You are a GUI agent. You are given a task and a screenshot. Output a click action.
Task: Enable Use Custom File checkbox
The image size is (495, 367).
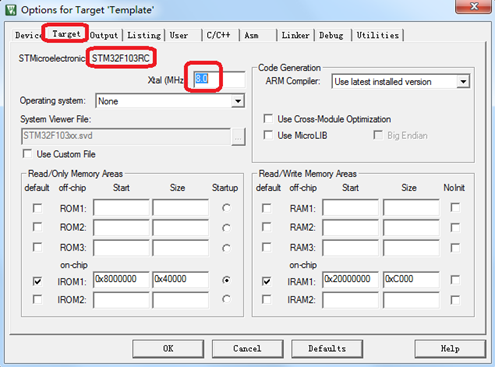coord(27,154)
